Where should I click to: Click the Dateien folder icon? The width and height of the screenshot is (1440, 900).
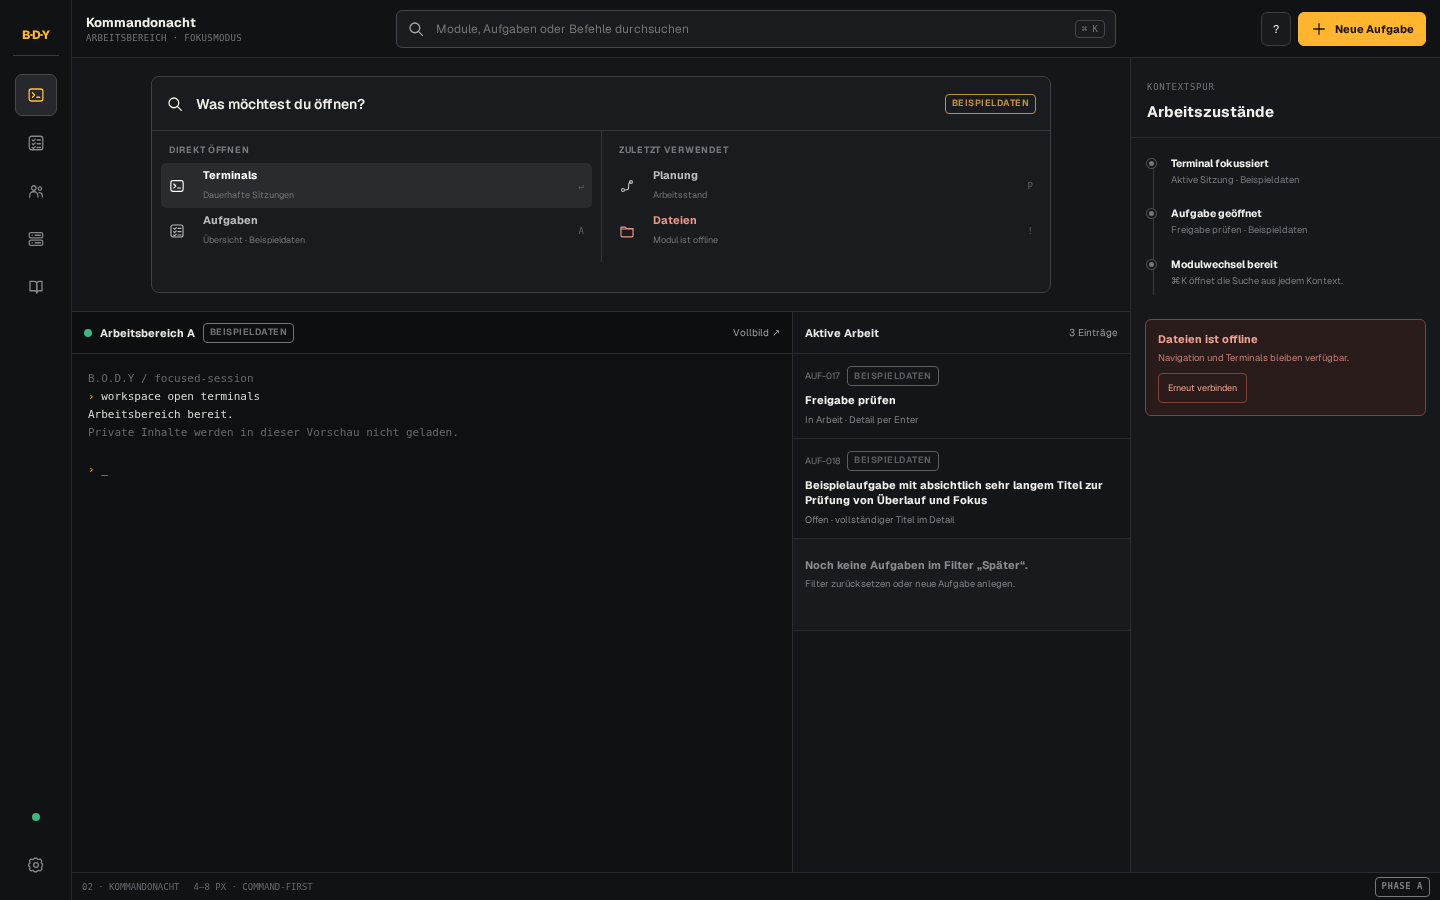coord(627,231)
